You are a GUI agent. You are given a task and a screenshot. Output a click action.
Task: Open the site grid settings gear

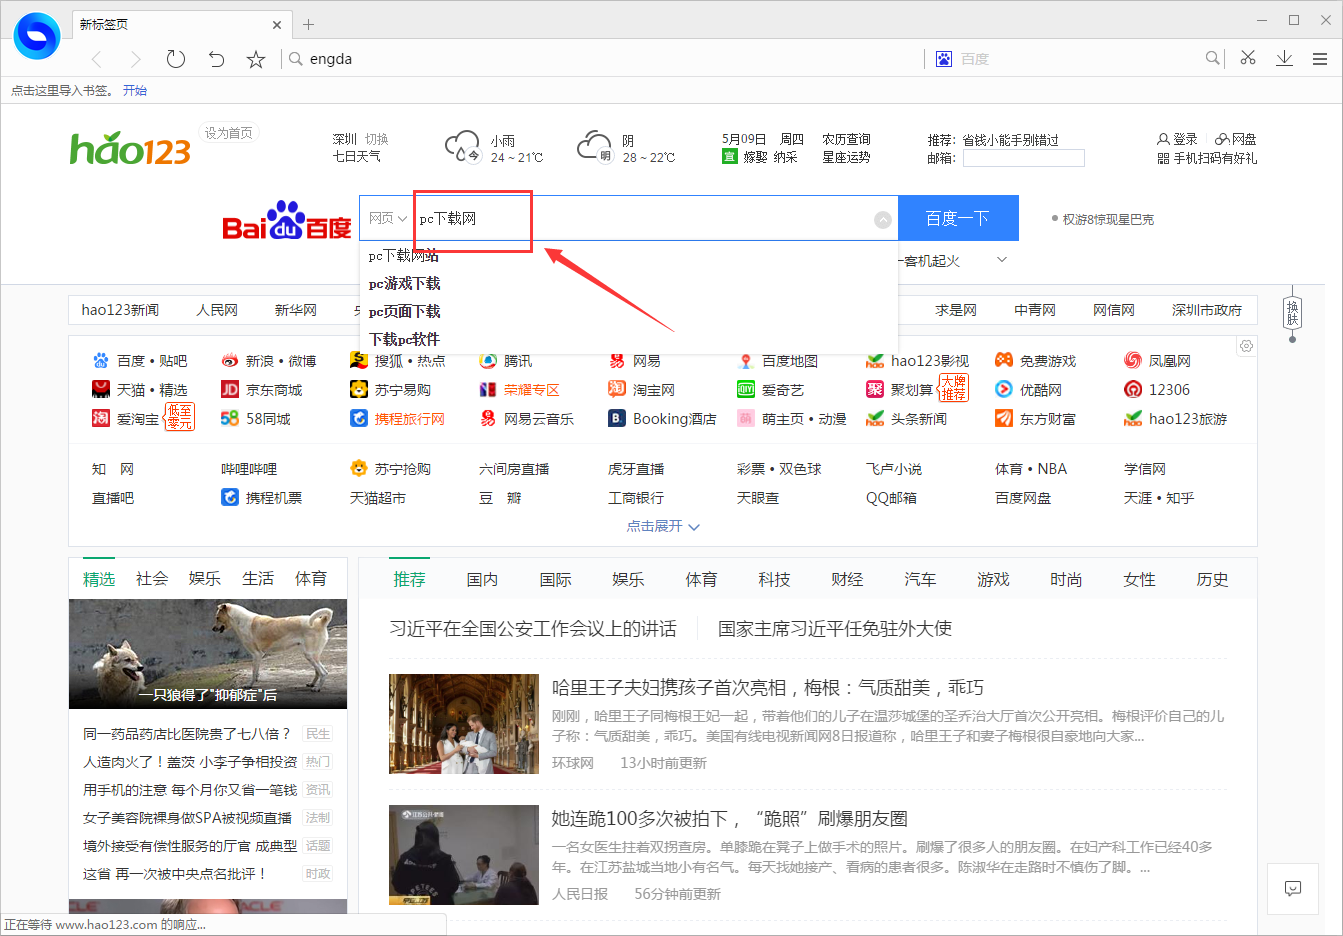pyautogui.click(x=1246, y=345)
